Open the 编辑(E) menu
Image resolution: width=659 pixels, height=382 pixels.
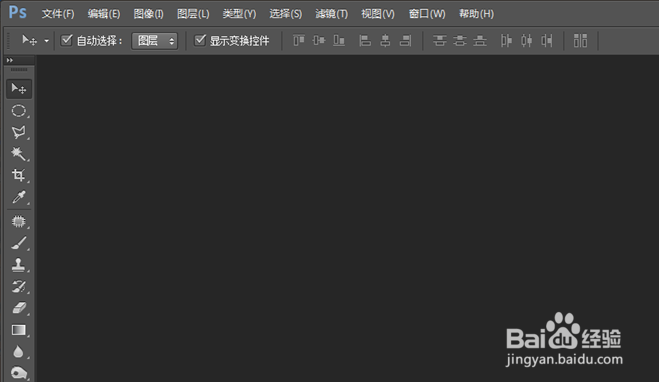pos(104,14)
